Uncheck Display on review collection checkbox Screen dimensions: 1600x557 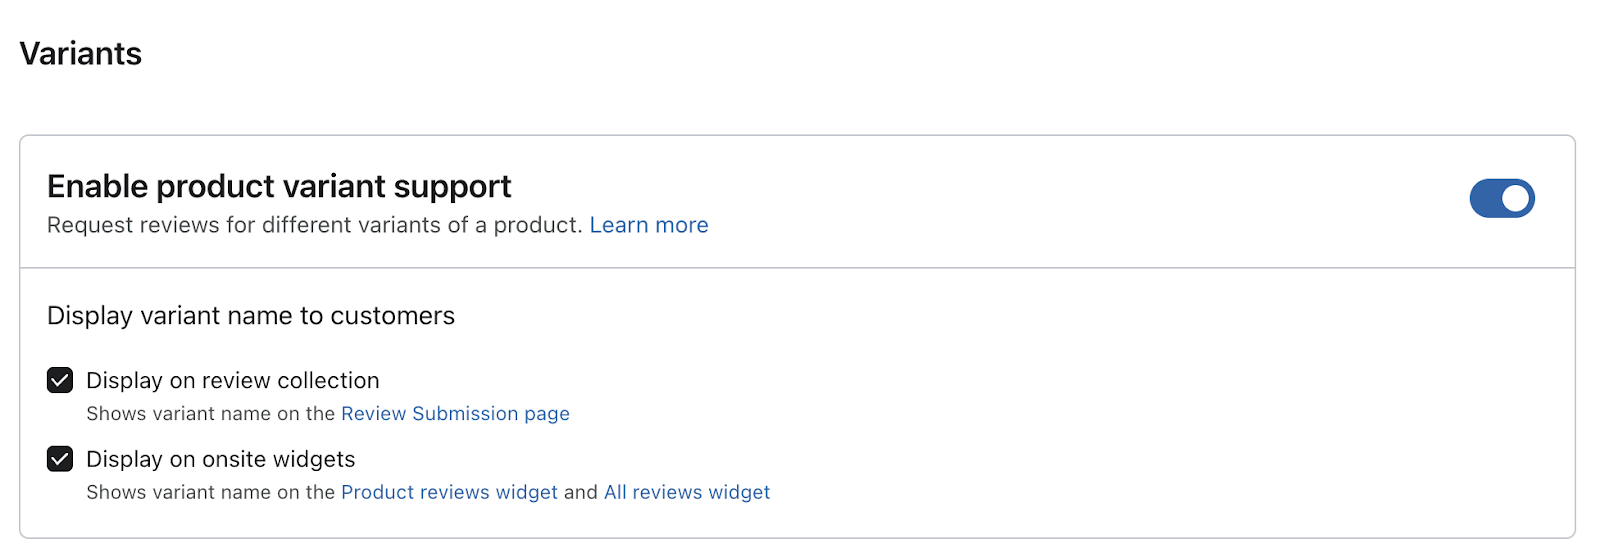(x=60, y=380)
